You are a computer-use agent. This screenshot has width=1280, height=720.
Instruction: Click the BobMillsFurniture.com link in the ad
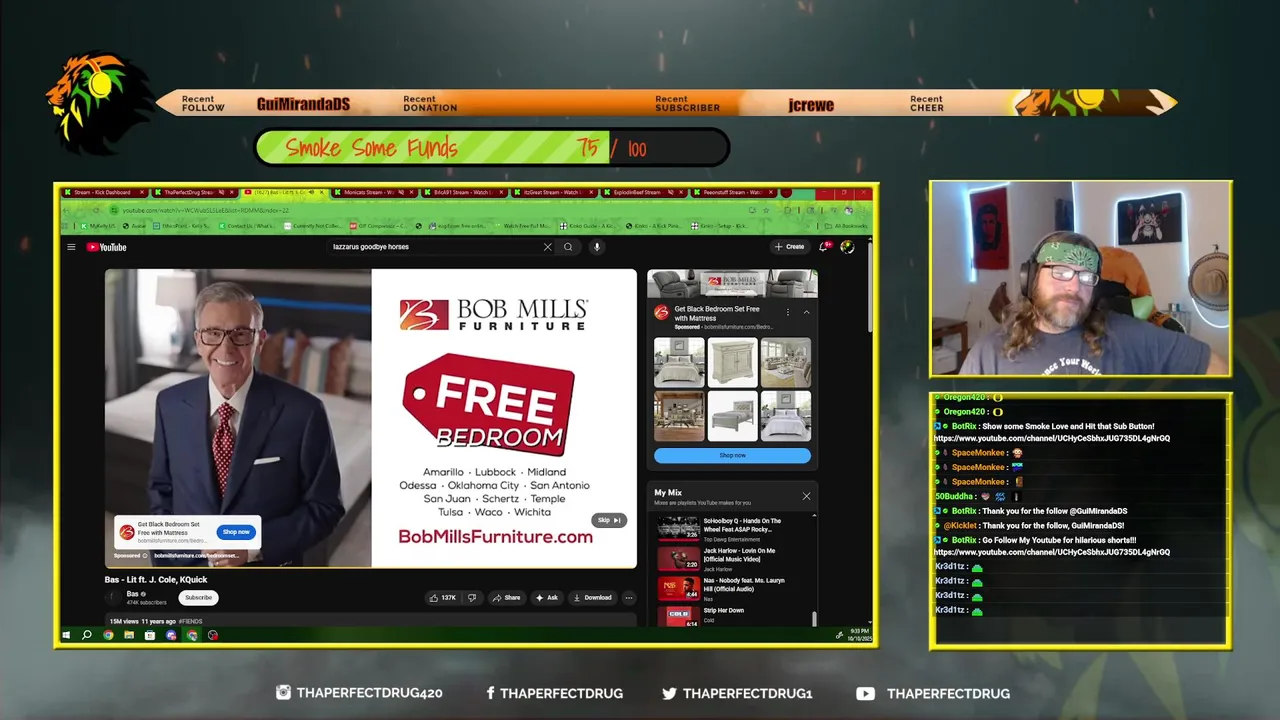point(496,537)
